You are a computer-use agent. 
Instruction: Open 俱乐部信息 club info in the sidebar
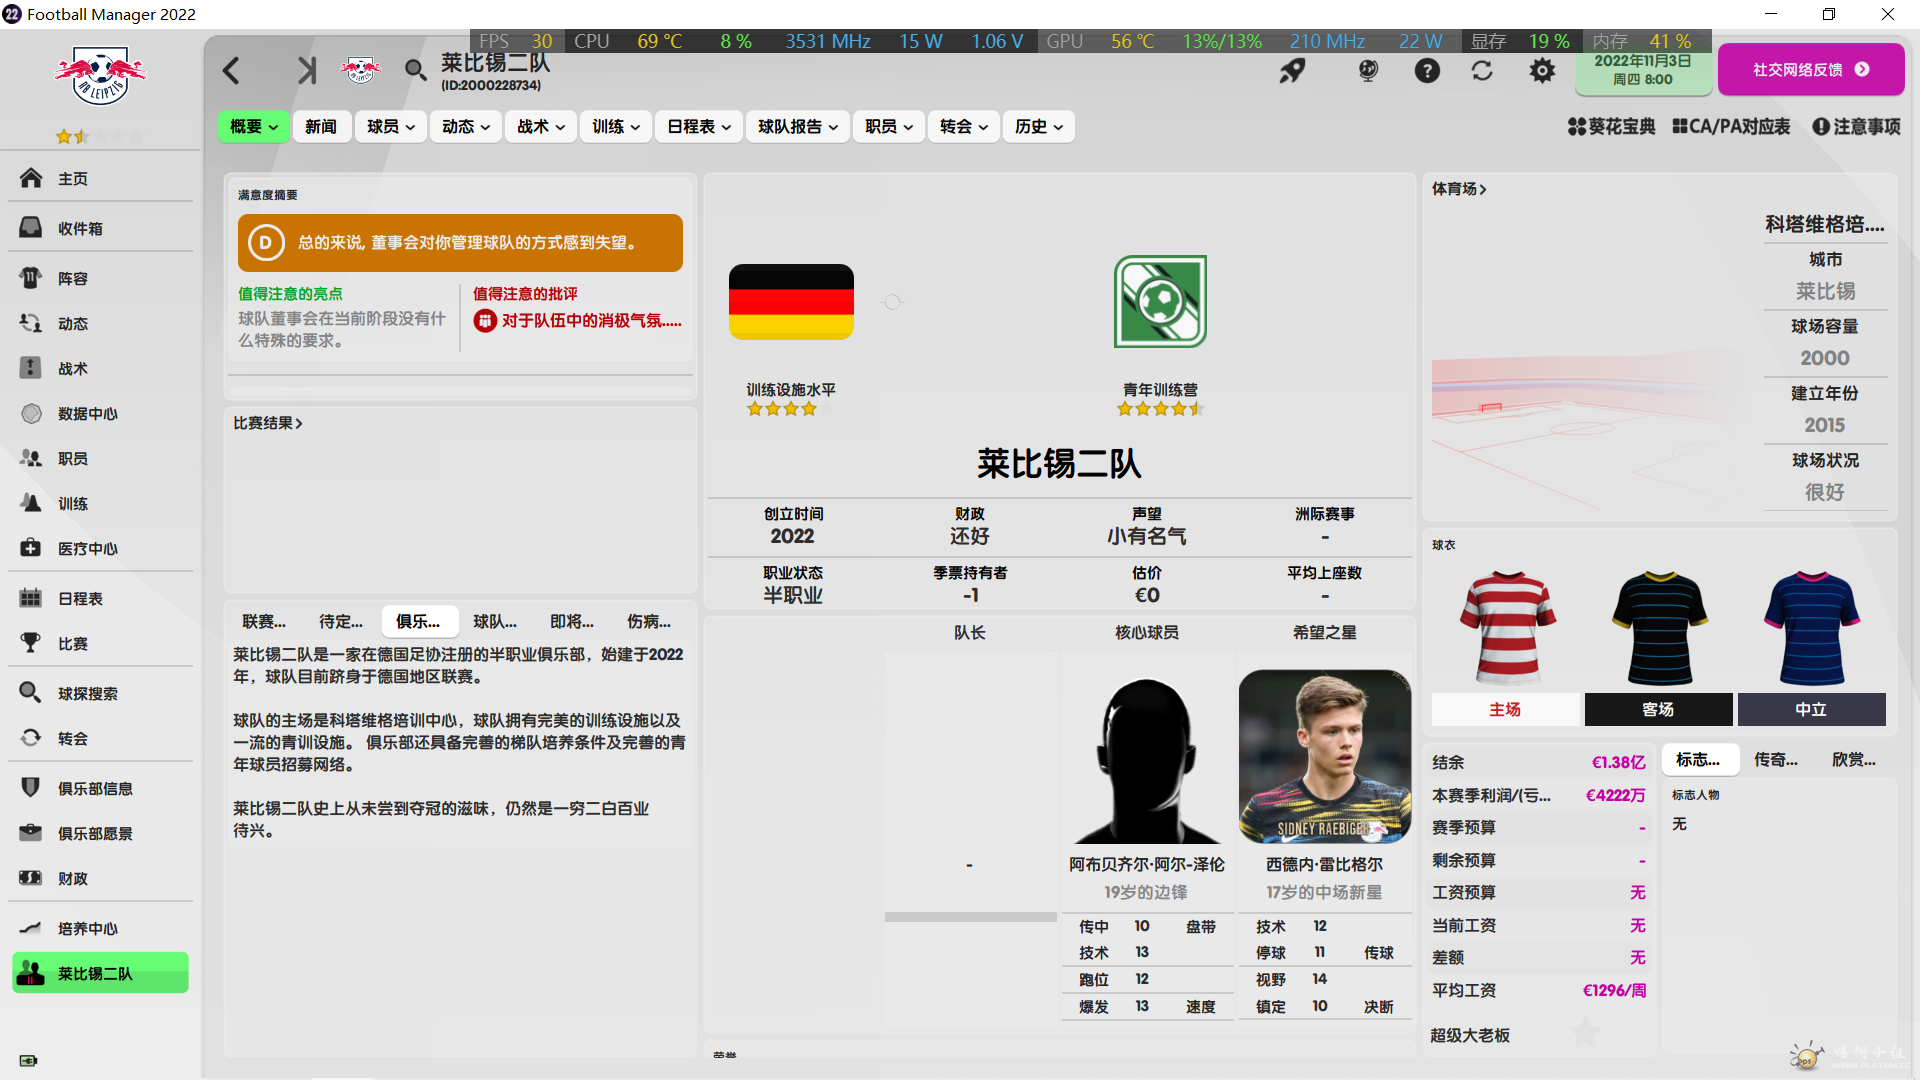[100, 788]
